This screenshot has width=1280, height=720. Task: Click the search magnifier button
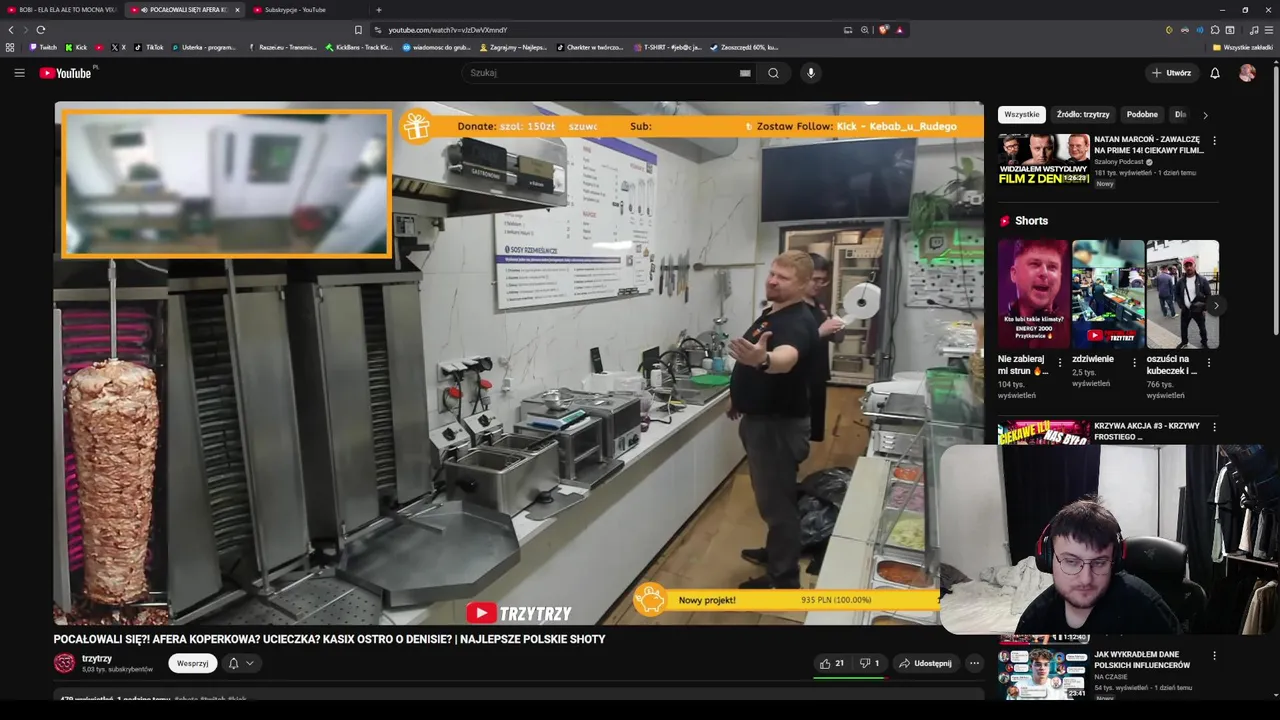pyautogui.click(x=773, y=73)
